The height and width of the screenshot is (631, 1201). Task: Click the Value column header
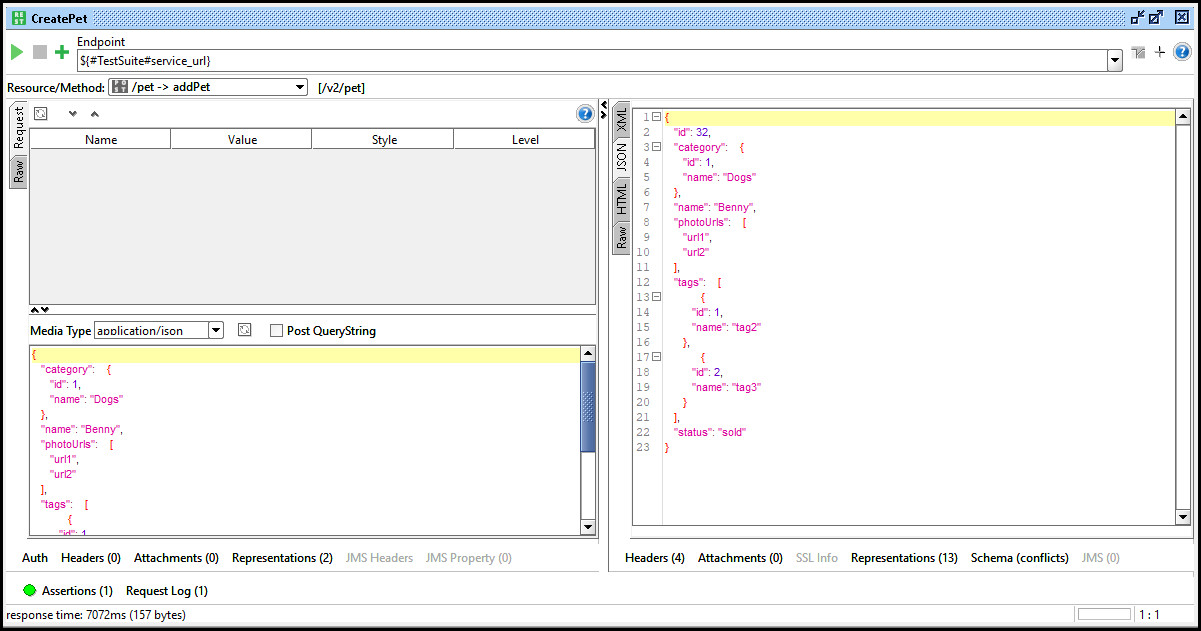click(x=242, y=140)
